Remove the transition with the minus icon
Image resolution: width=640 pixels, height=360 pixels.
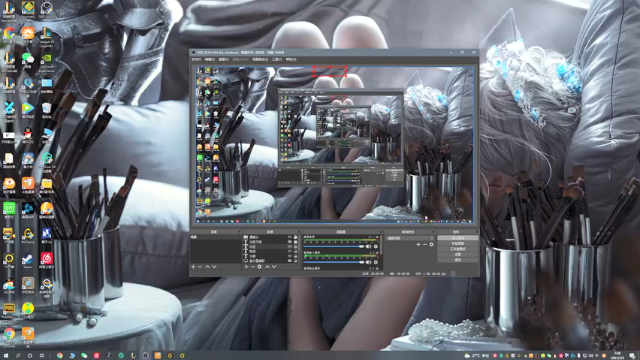click(x=424, y=244)
